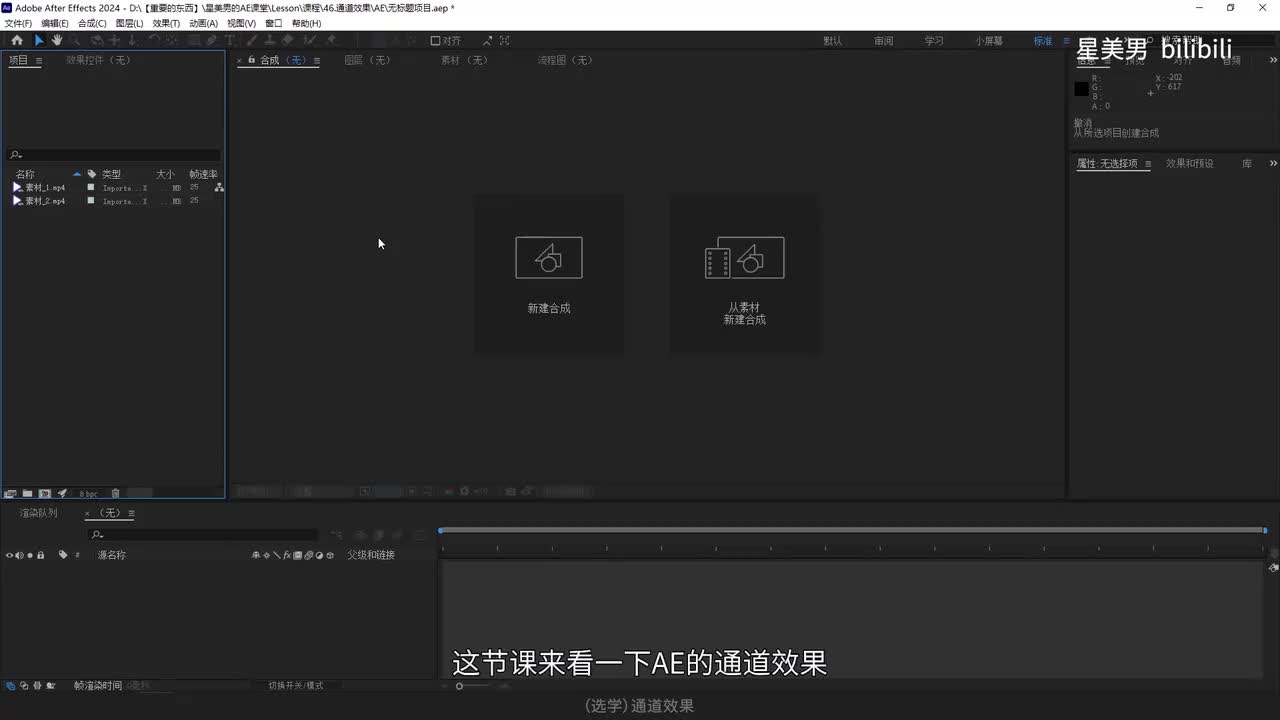Click New Composition From Footage tile icon

coord(745,258)
